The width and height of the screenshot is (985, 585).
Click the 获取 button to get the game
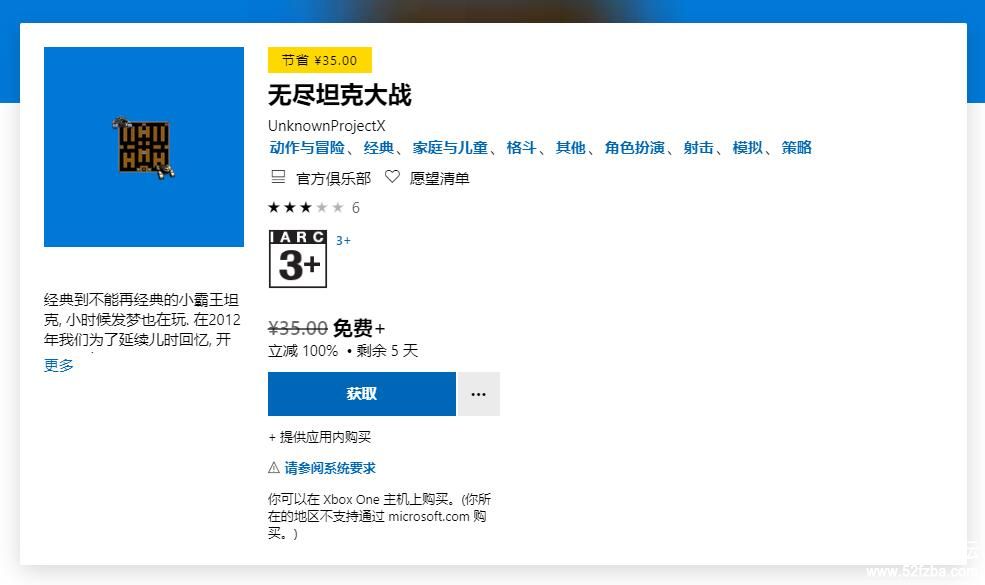coord(361,394)
